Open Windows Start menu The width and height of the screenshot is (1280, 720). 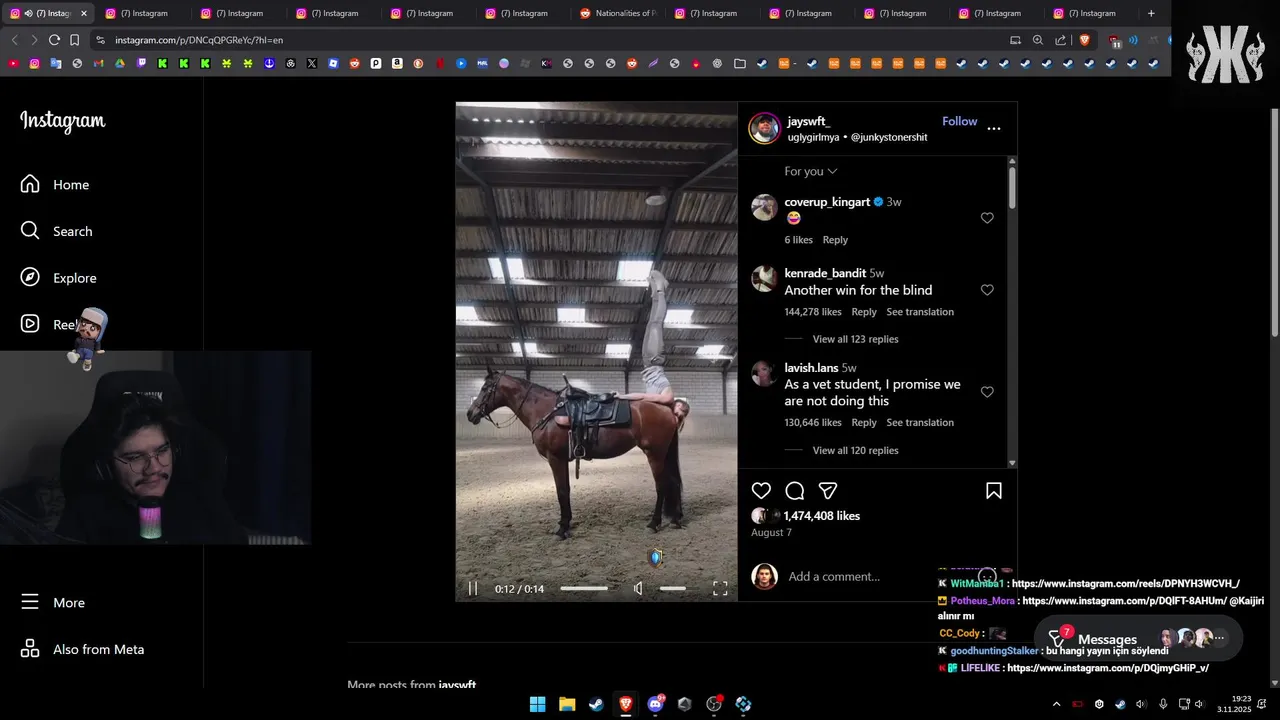(x=537, y=704)
